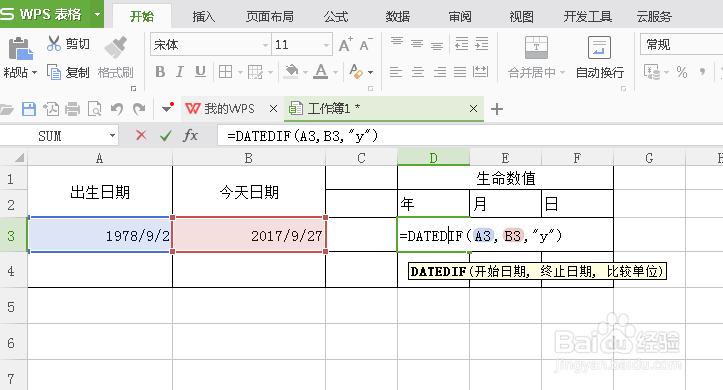723x390 pixels.
Task: Click the Print icon in quick toolbar
Action: pyautogui.click(x=72, y=109)
